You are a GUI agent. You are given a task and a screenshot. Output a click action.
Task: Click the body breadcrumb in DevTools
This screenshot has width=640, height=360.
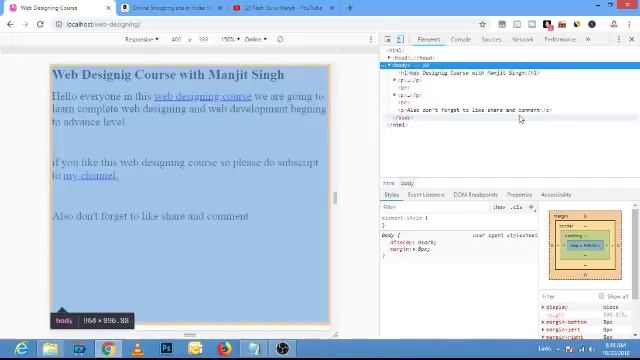click(x=407, y=183)
